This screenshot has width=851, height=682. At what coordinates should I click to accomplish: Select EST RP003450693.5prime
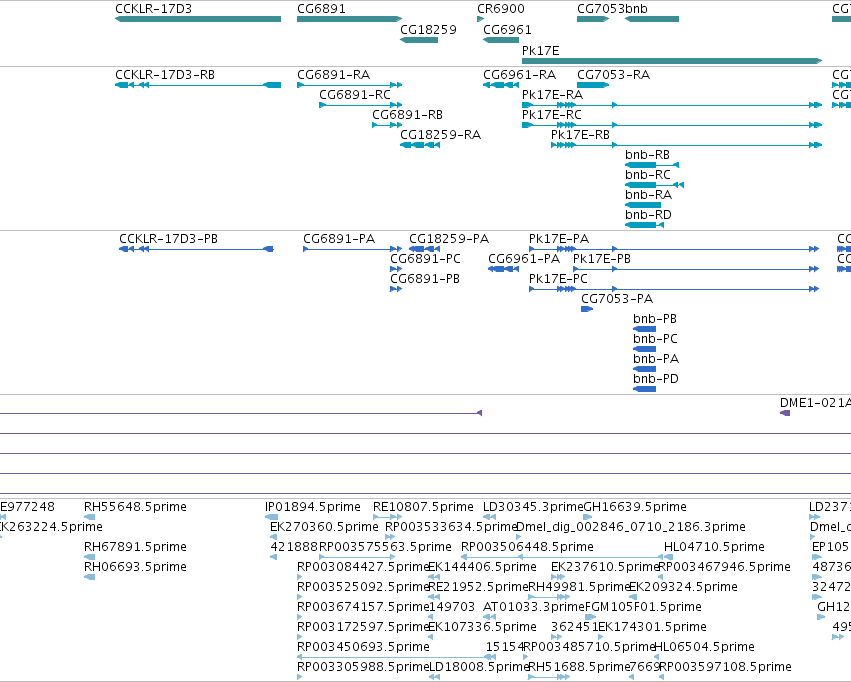363,648
